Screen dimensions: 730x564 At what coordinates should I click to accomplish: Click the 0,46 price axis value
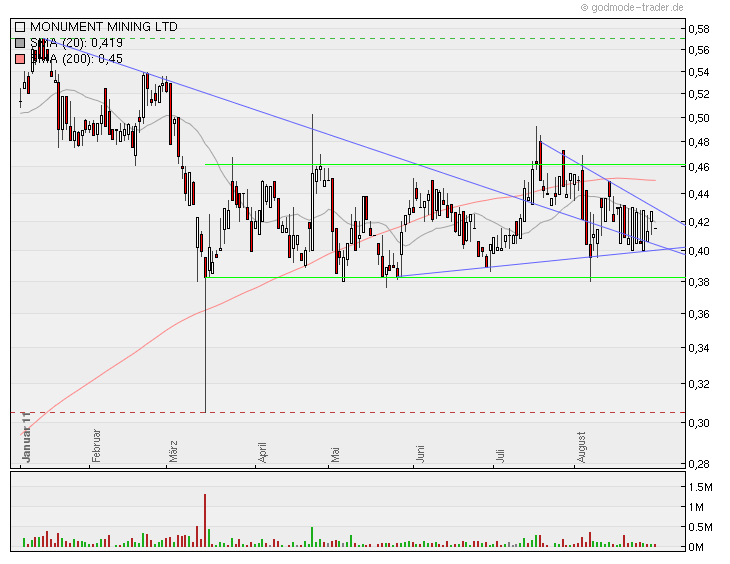click(699, 167)
